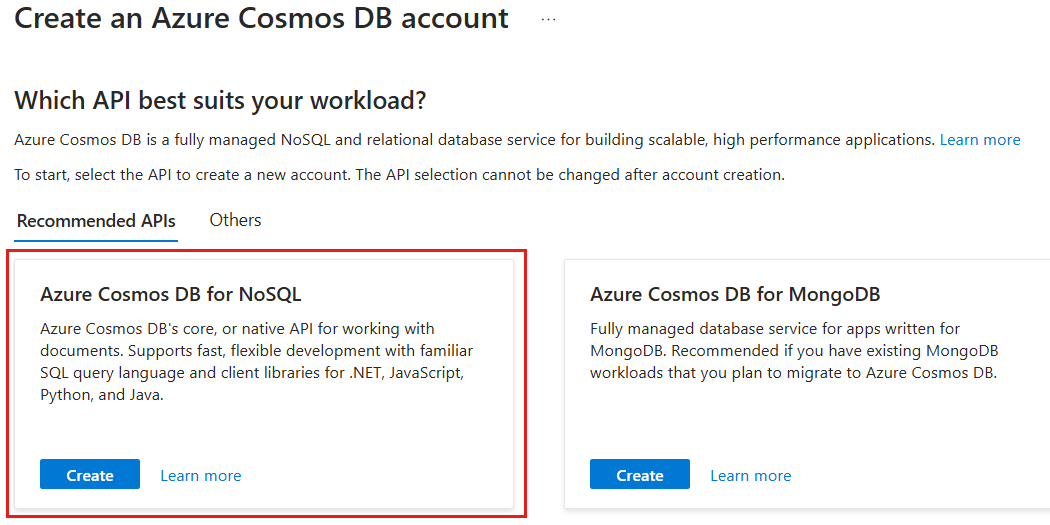Open Learn more in the MongoDB card
The image size is (1050, 525).
(x=750, y=476)
